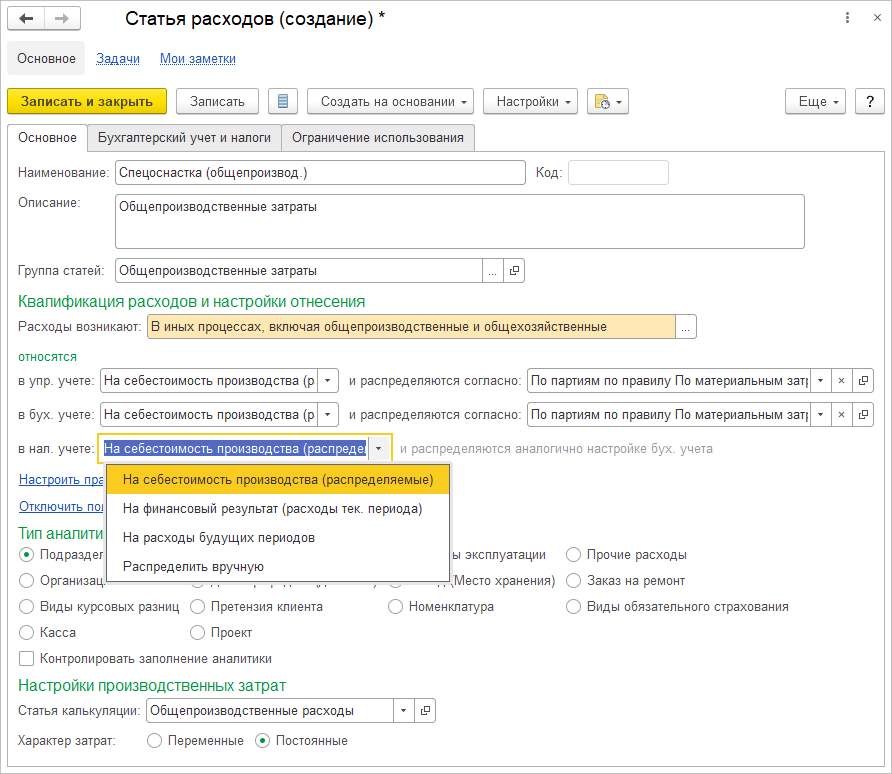Open the Статья калькуляции item form icon
Viewport: 892px width, 774px height.
pos(426,711)
